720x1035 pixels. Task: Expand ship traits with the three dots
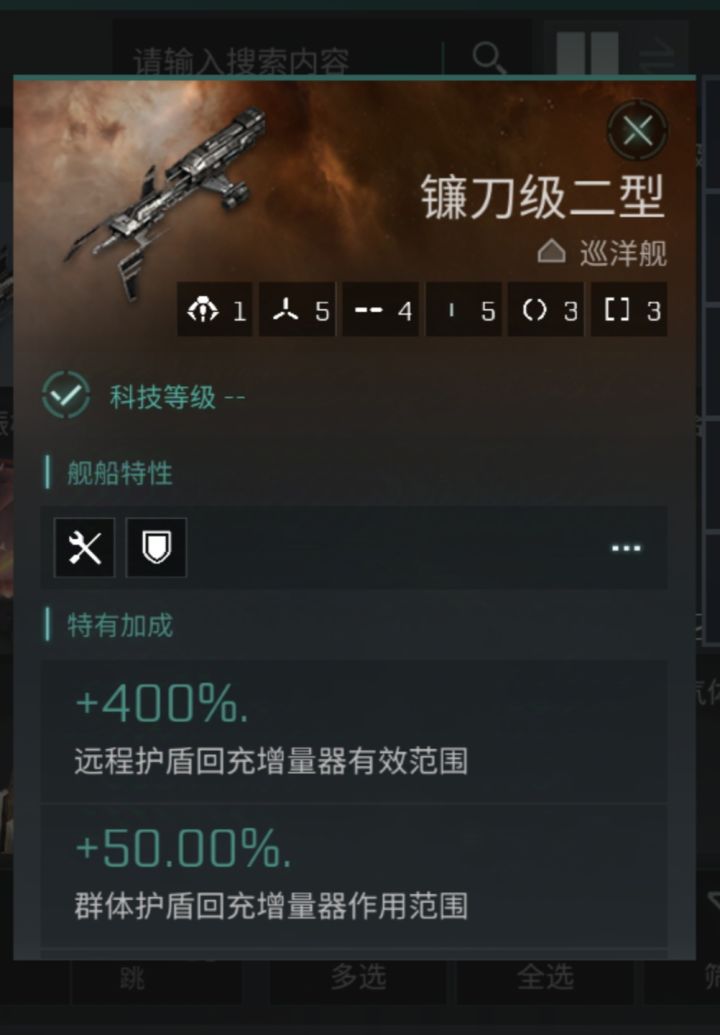(x=626, y=548)
